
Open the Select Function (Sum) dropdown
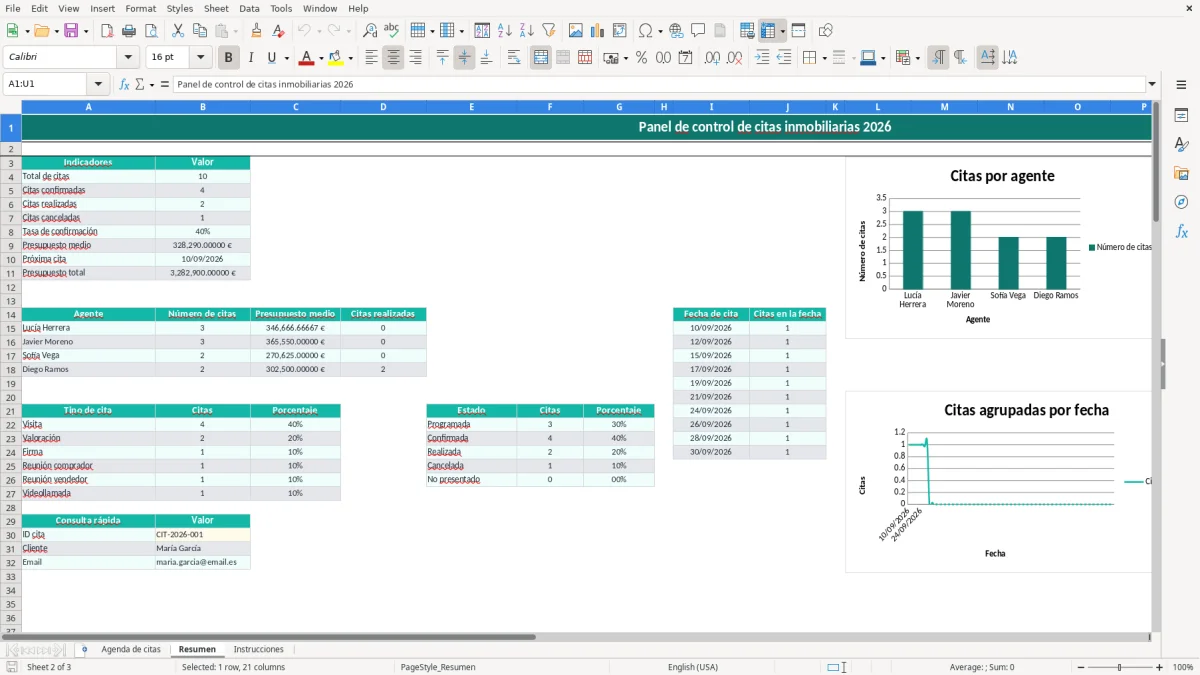(152, 84)
